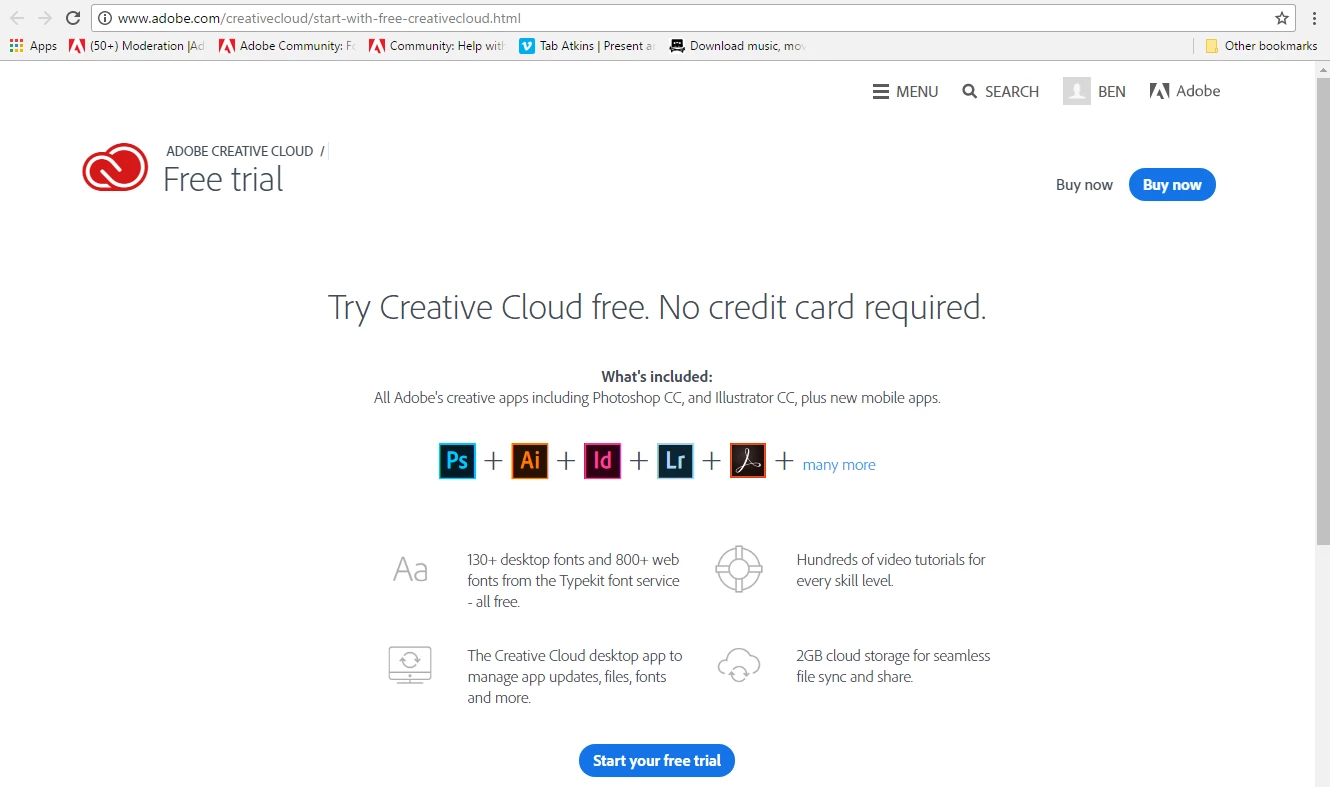Click "Hundreds of video tutorials" text

(x=891, y=570)
